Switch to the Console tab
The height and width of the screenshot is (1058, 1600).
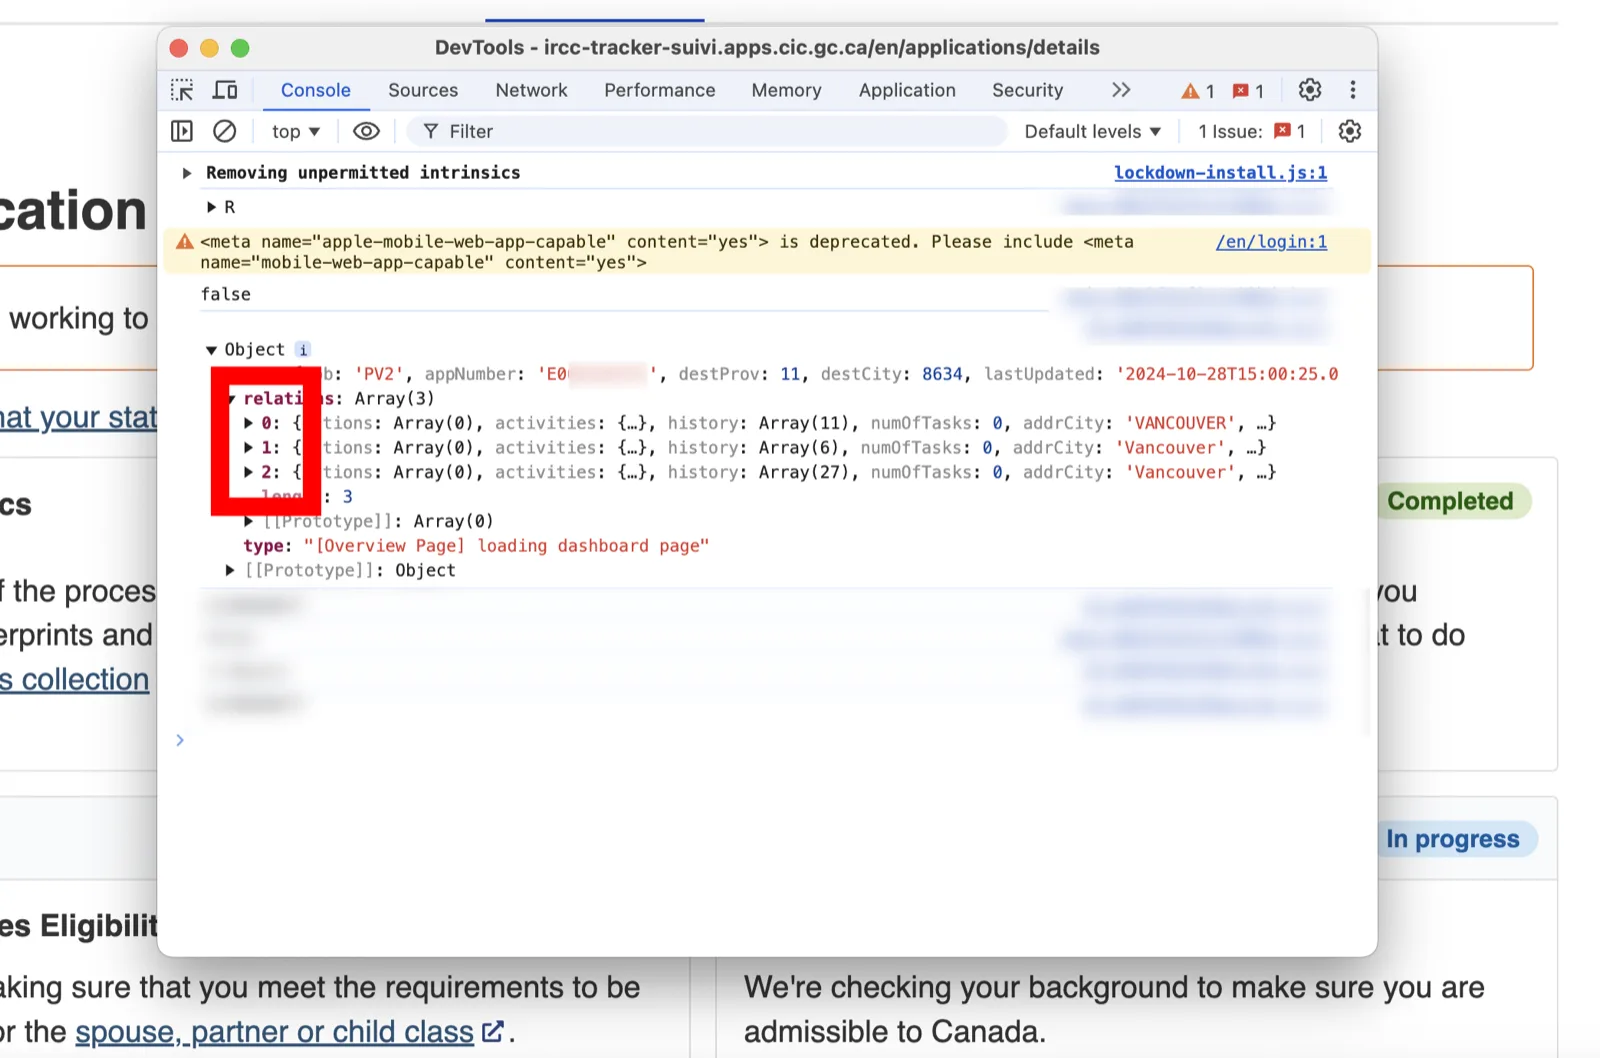pos(316,90)
